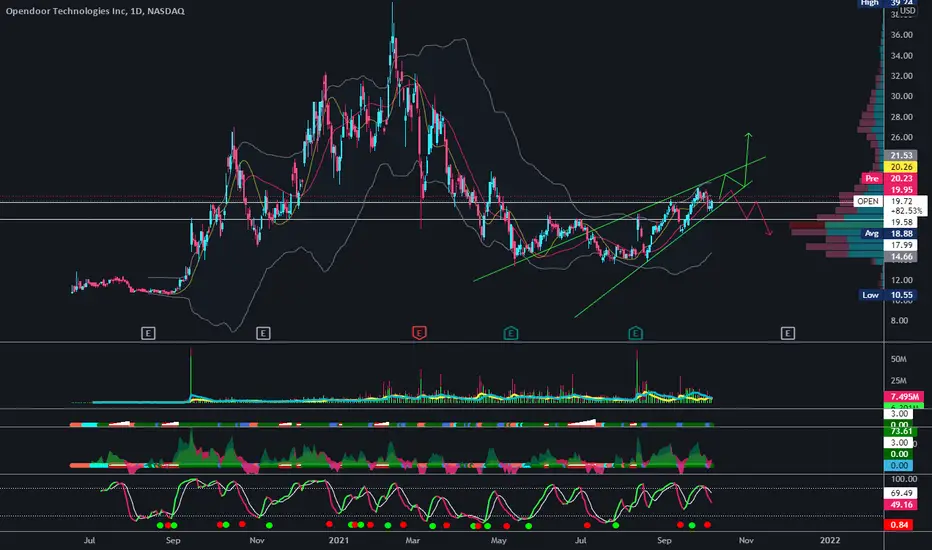This screenshot has width=932, height=550.
Task: Select the green upward projection arrow drawing
Action: coord(747,158)
